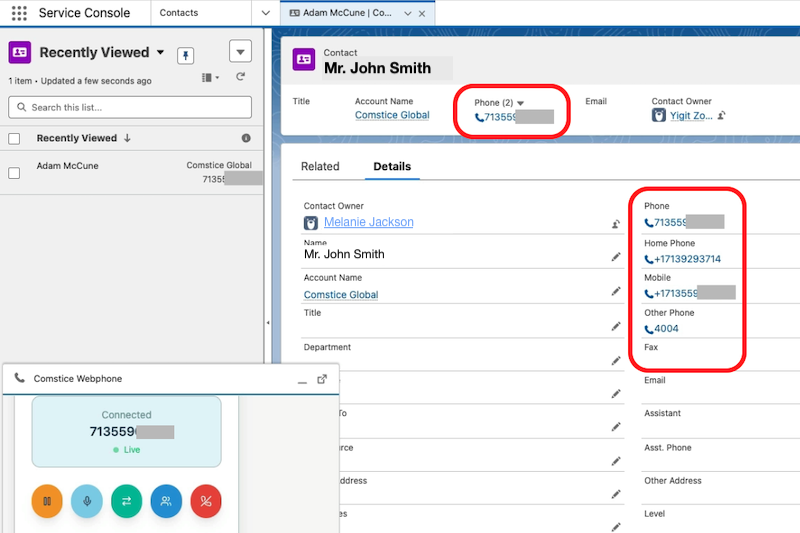Mute the microphone in Webphone
The image size is (800, 533).
(87, 501)
